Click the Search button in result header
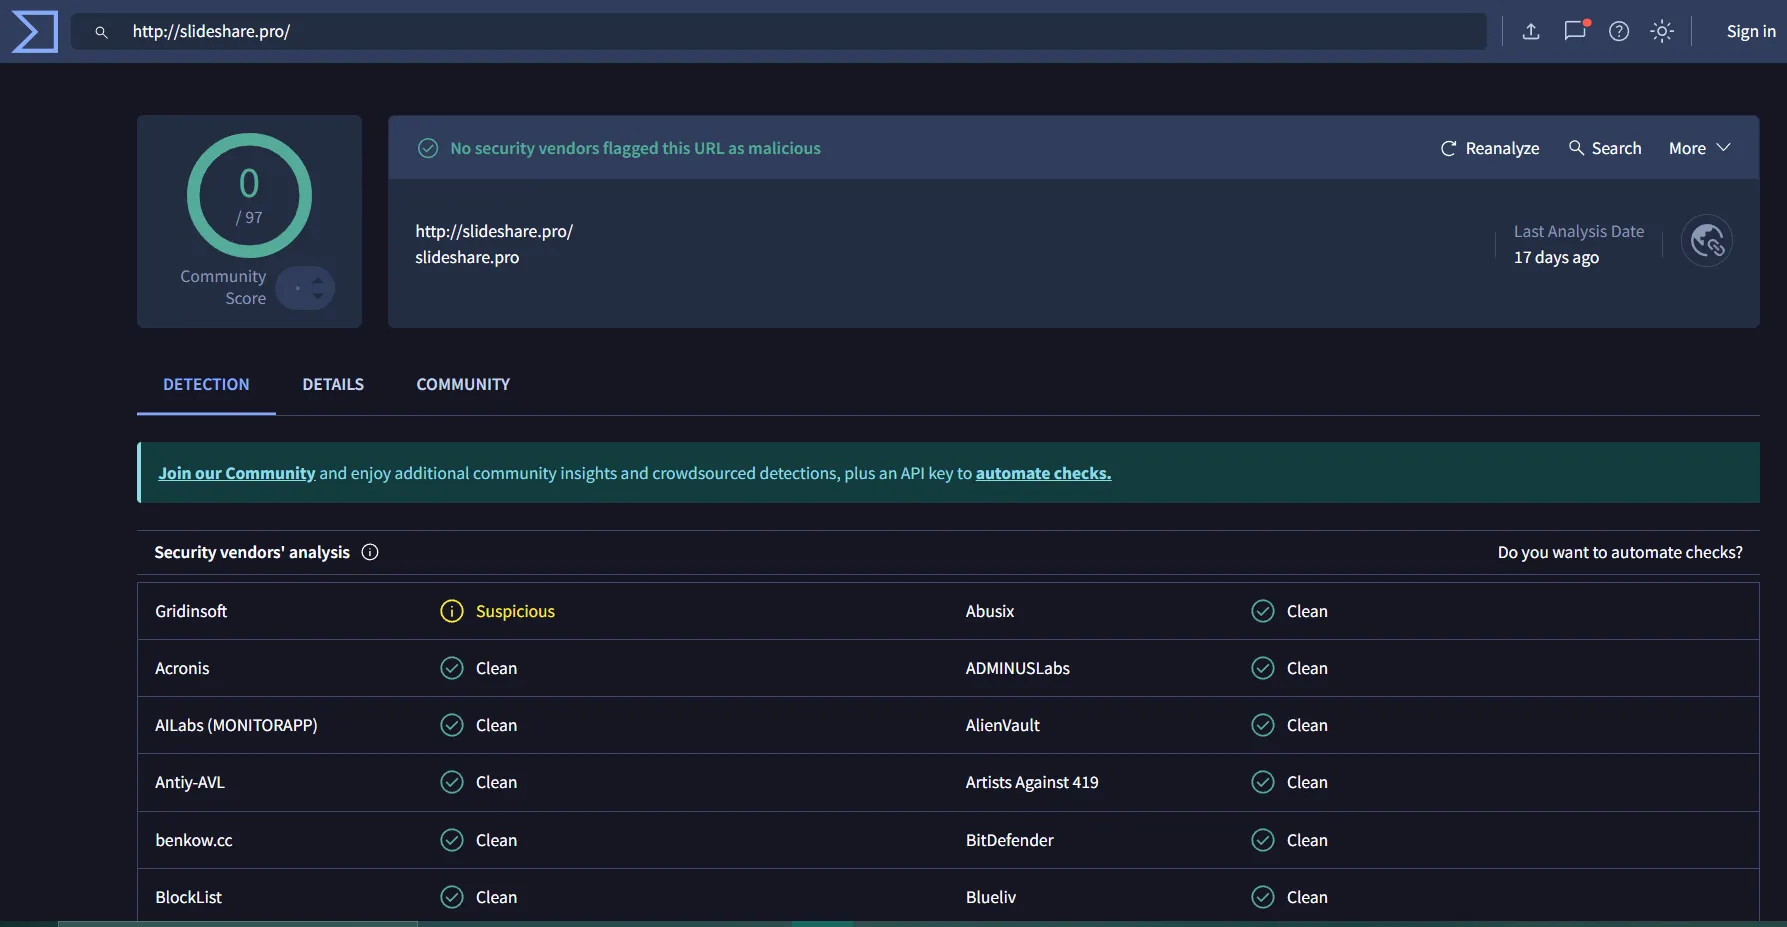The image size is (1787, 927). 1605,148
